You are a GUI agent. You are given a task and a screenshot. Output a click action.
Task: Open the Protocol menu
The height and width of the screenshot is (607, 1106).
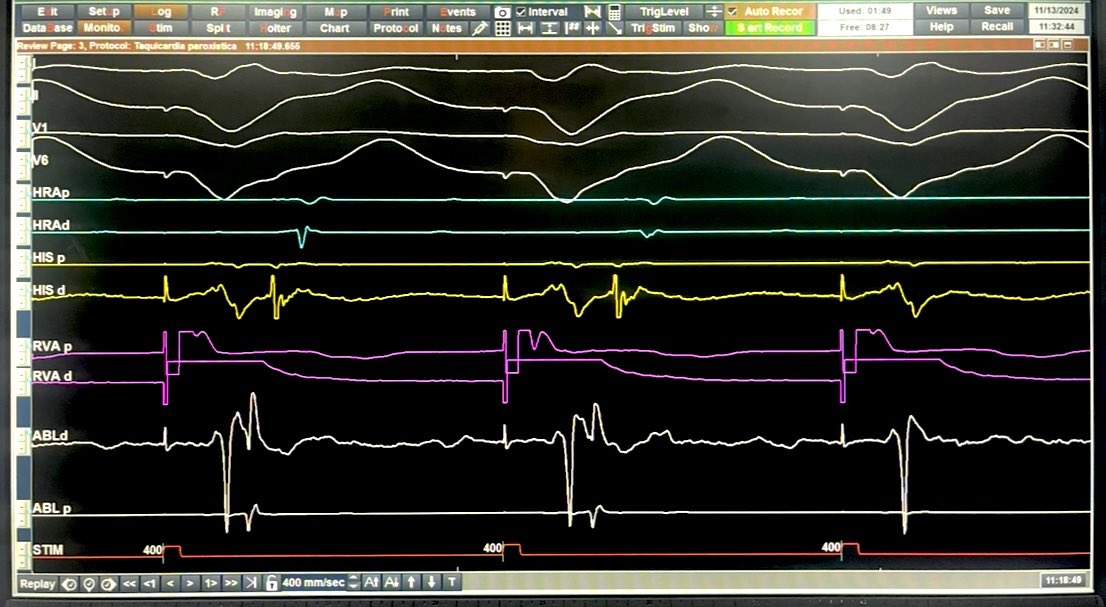[x=396, y=28]
